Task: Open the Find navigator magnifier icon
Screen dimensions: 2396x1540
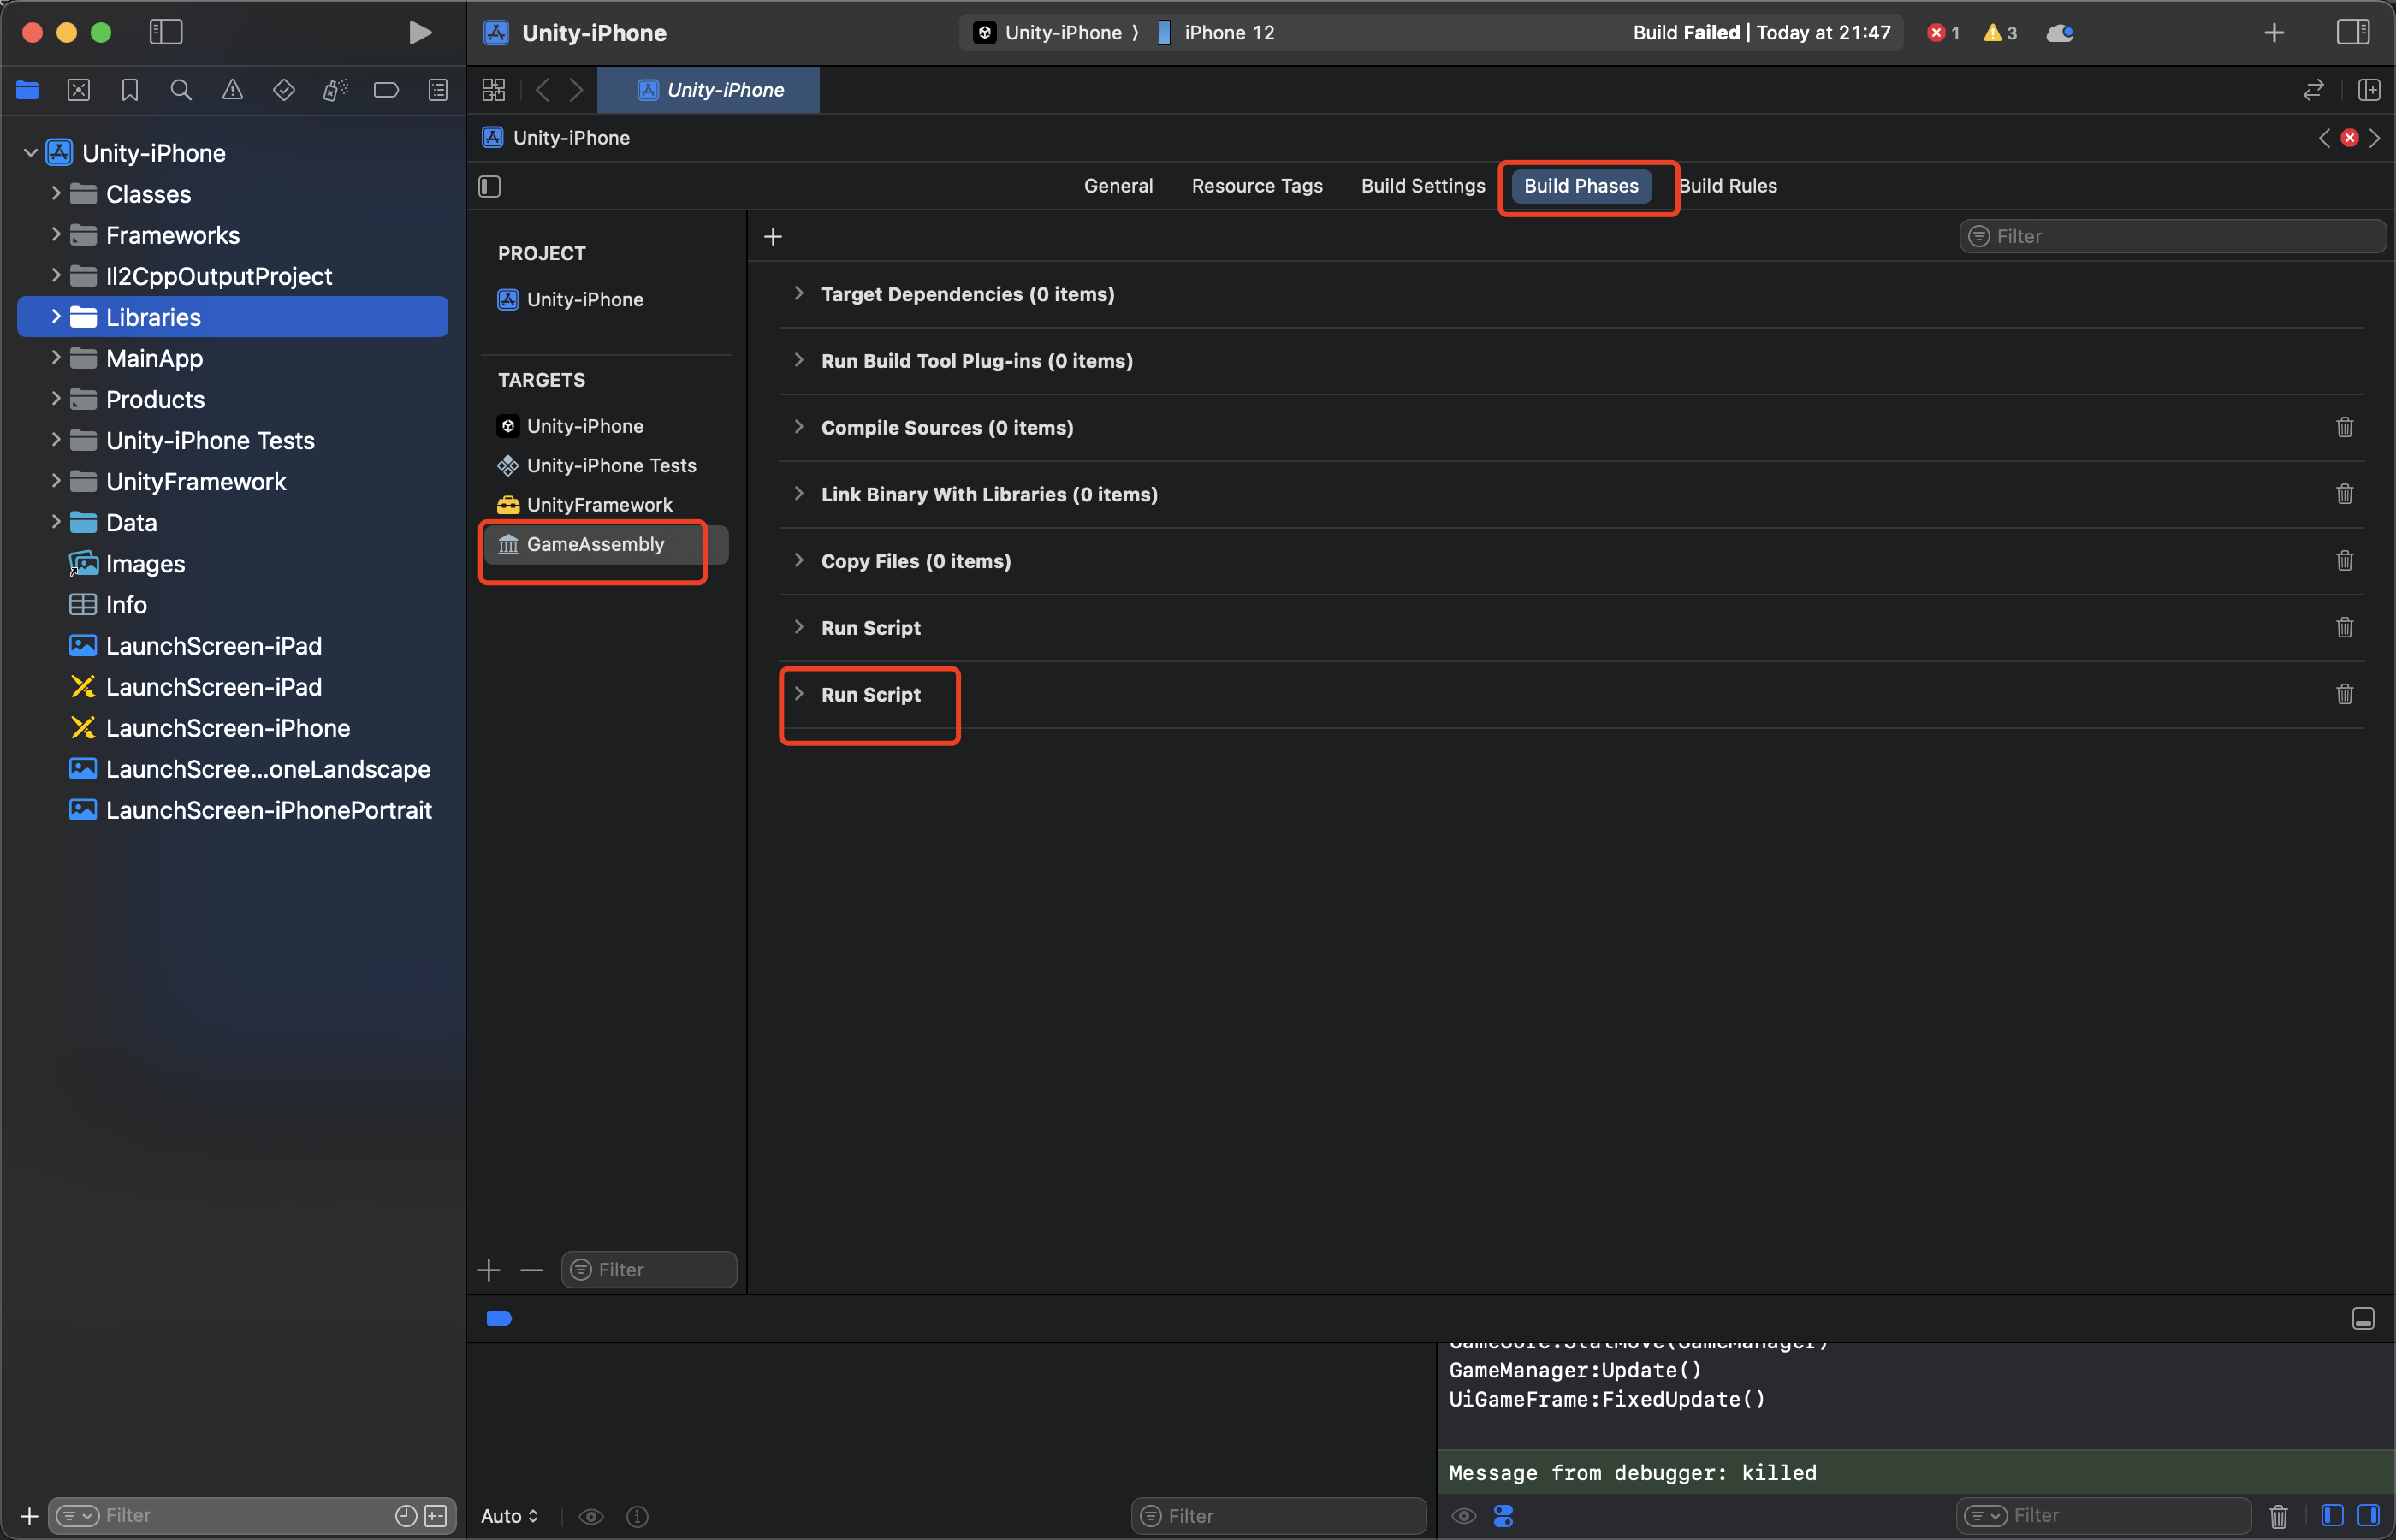Action: click(x=181, y=90)
